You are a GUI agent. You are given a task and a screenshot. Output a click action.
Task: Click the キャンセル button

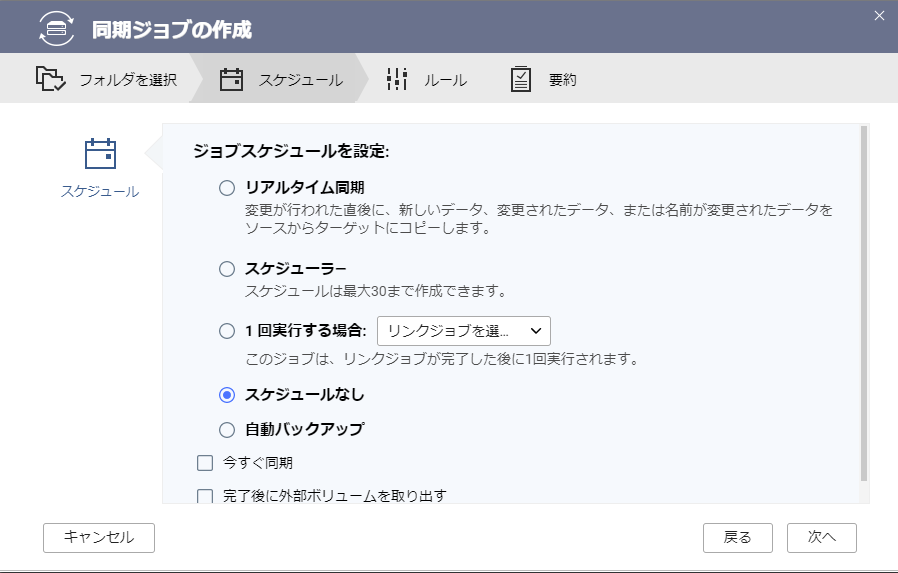coord(99,538)
